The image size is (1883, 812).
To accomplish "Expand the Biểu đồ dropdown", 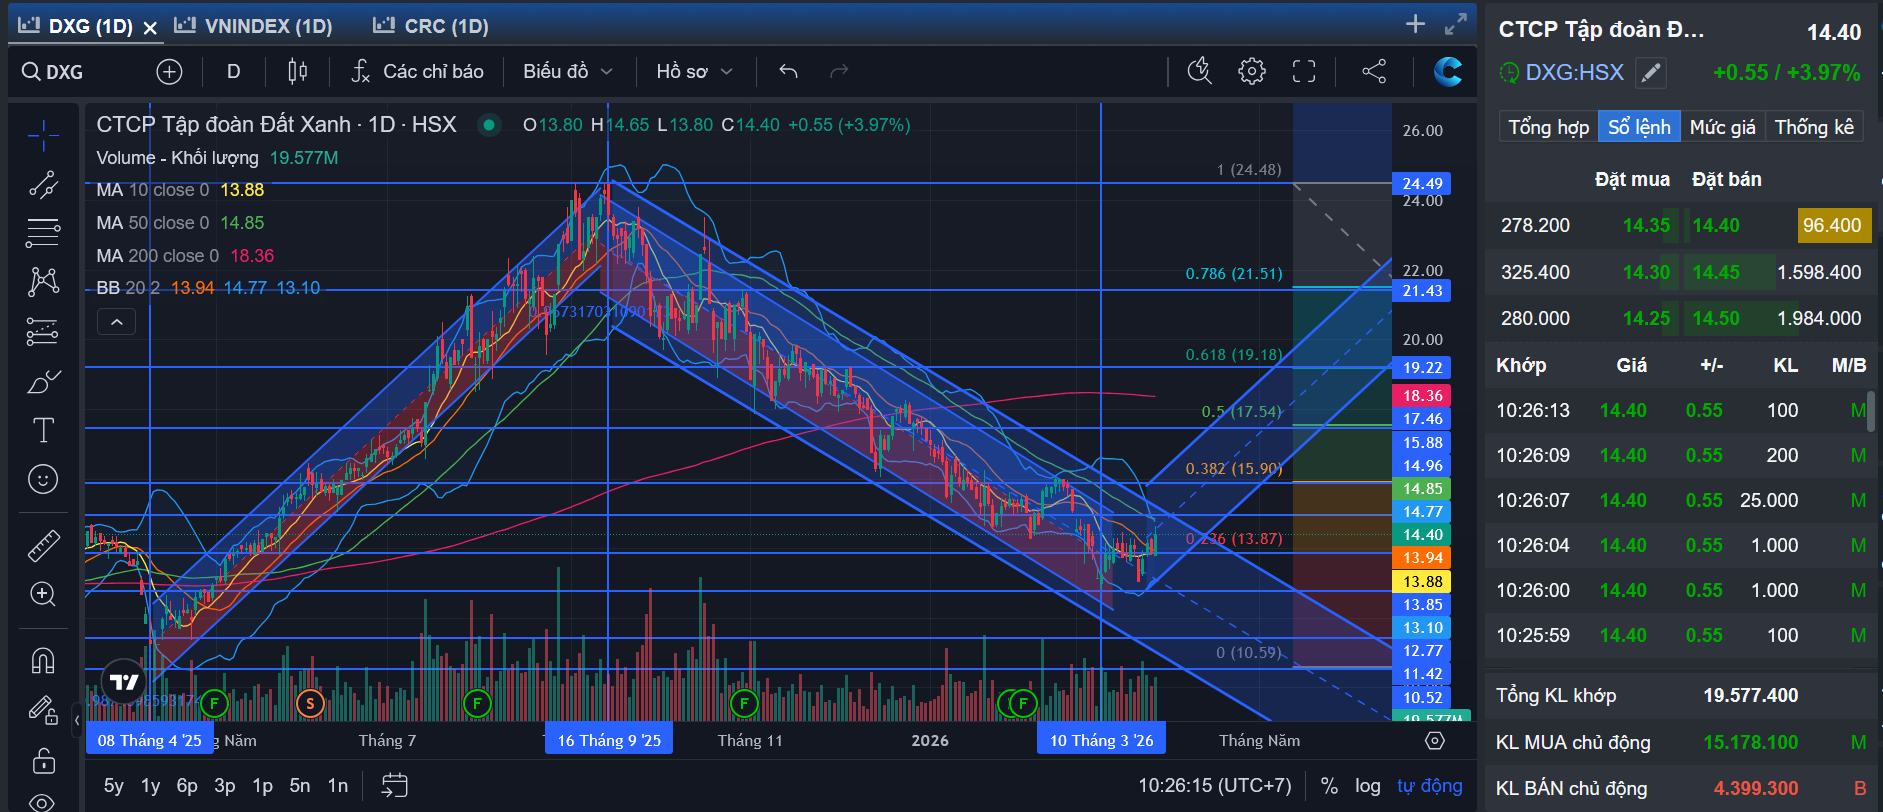I will (x=567, y=71).
